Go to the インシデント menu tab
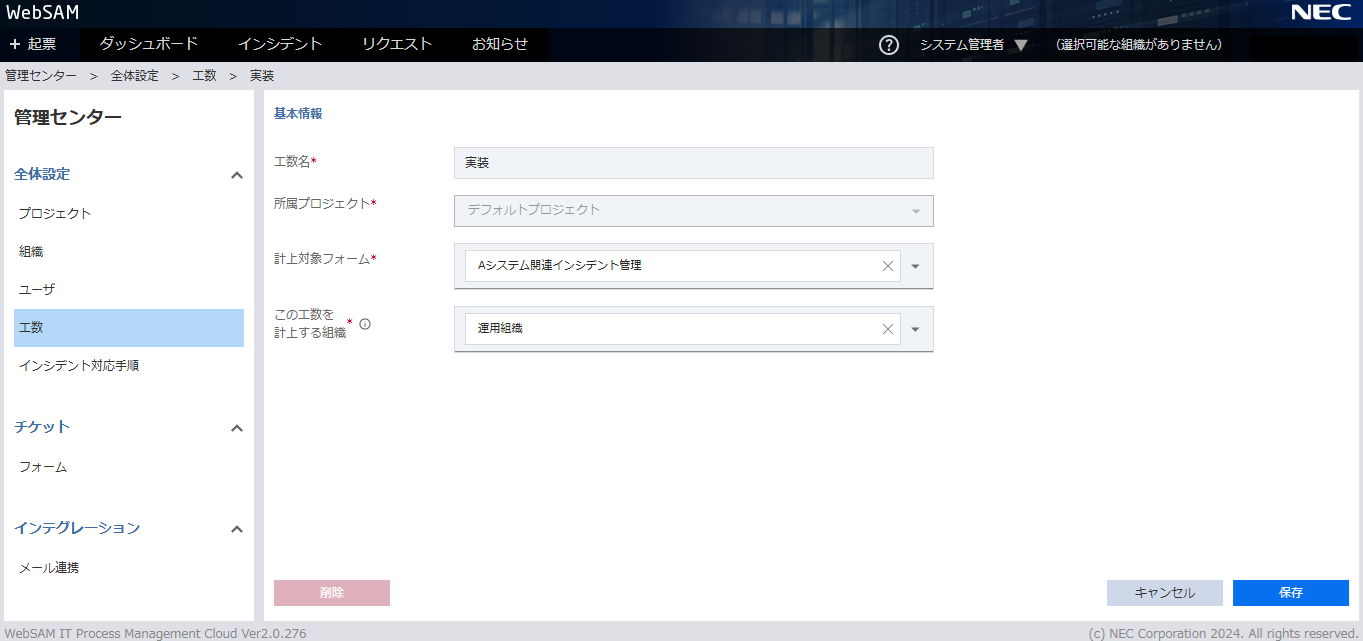This screenshot has width=1363, height=641. pyautogui.click(x=280, y=44)
